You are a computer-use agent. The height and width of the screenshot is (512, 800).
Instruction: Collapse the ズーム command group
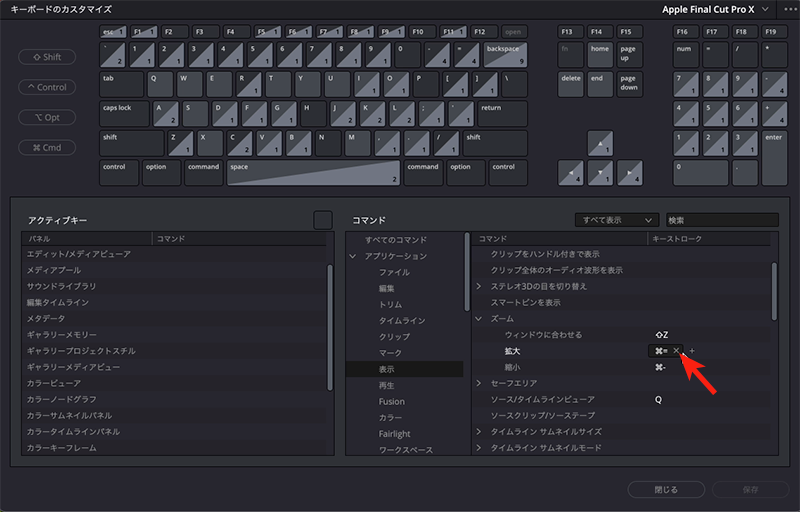479,319
